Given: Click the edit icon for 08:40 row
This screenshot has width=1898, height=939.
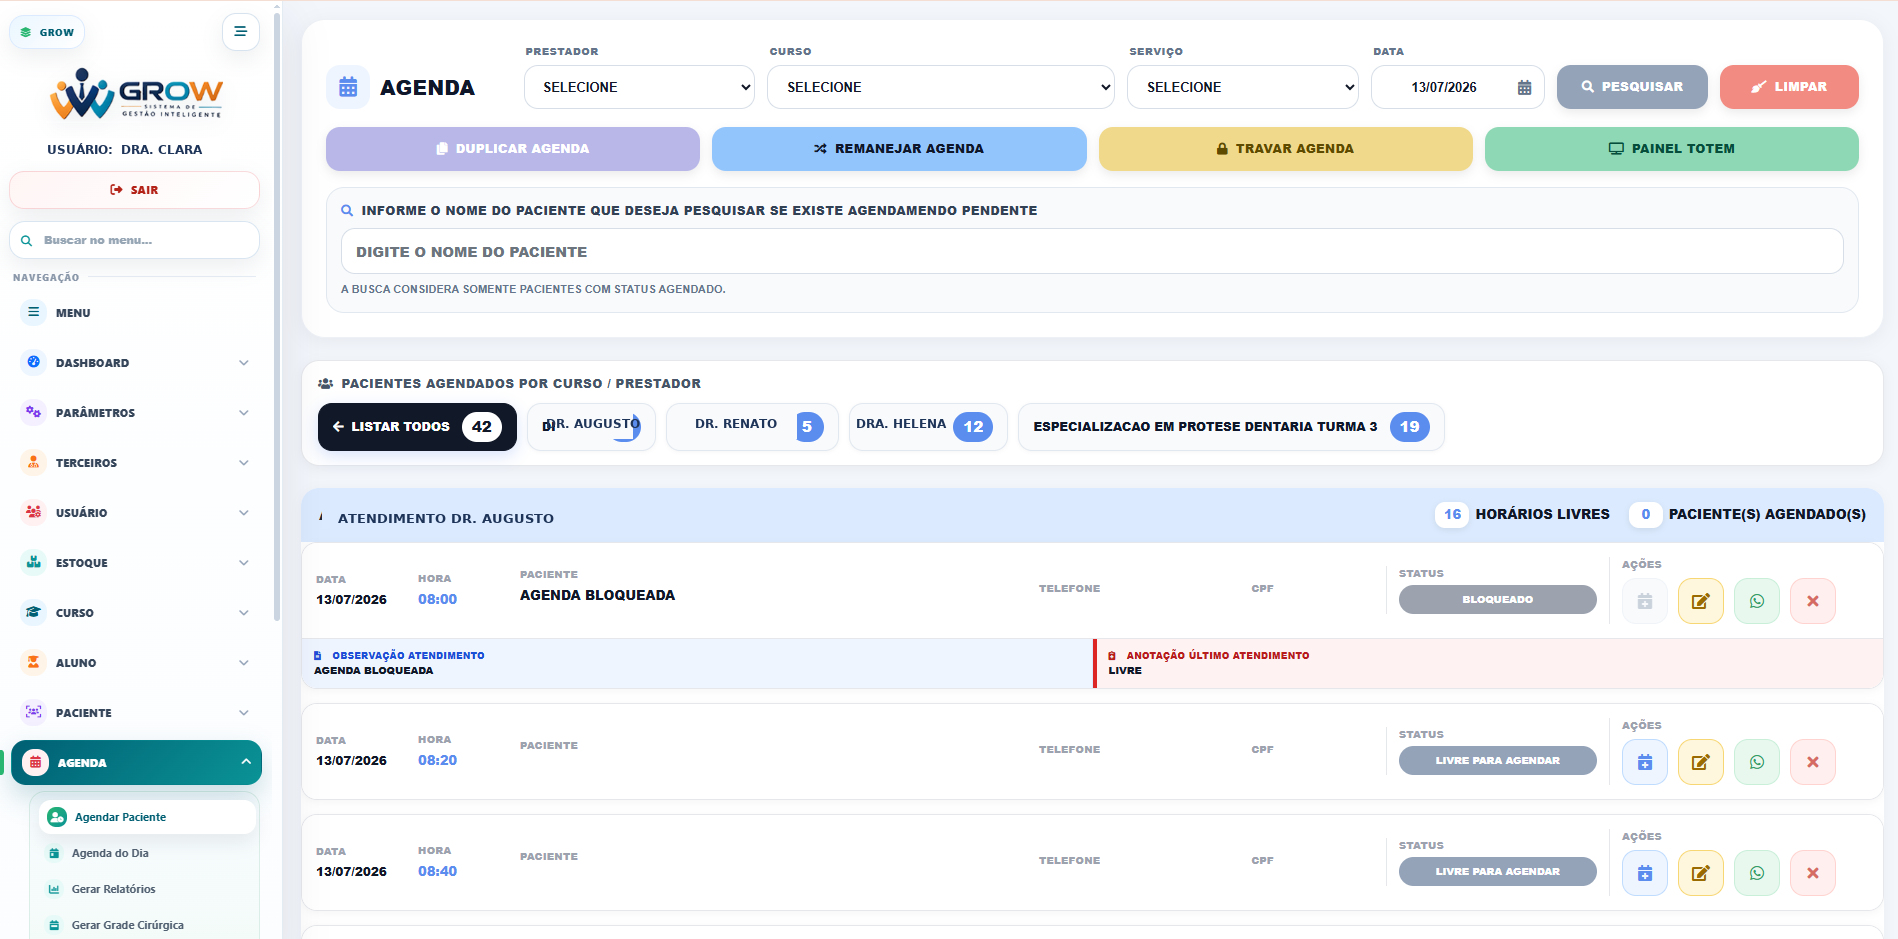Looking at the screenshot, I should click(x=1700, y=873).
